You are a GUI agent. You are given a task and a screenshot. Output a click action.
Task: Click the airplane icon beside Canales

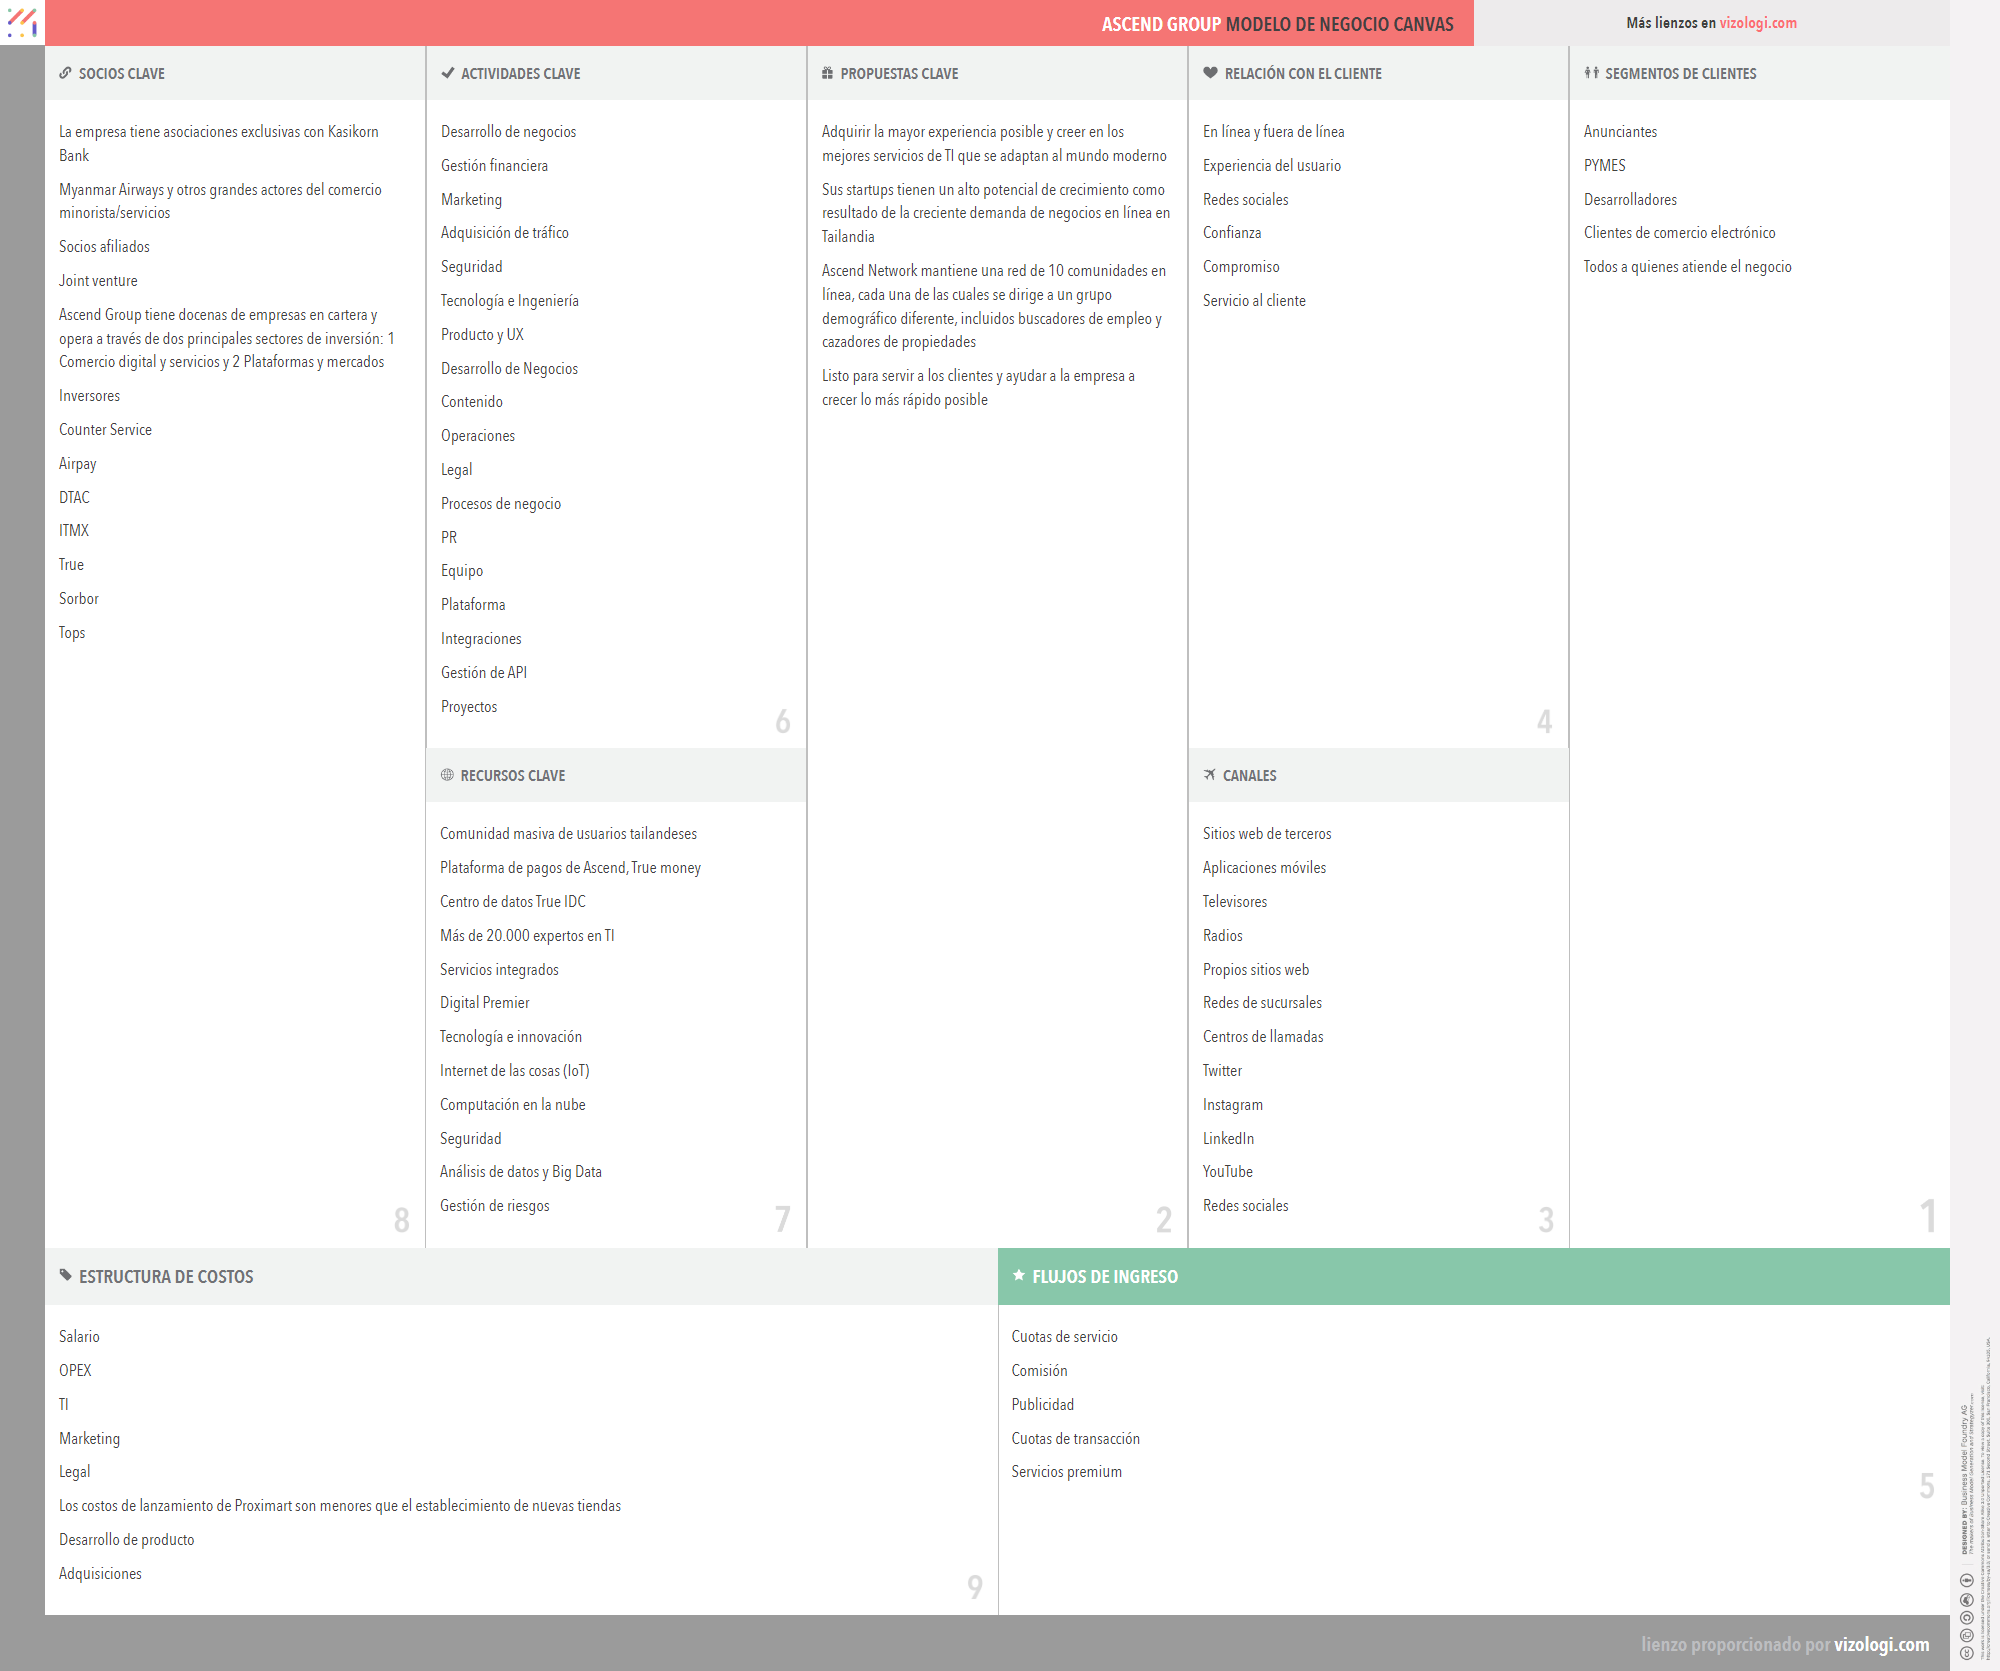[x=1209, y=775]
